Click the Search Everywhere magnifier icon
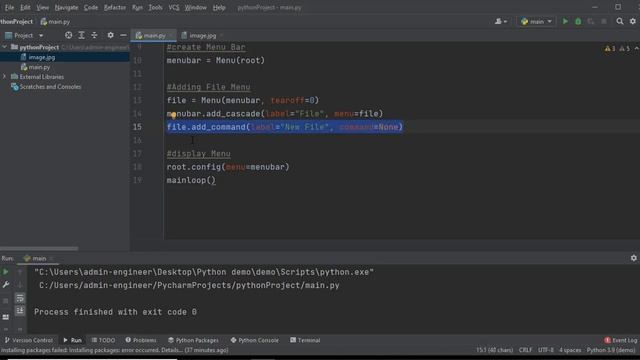640x360 pixels. [620, 21]
